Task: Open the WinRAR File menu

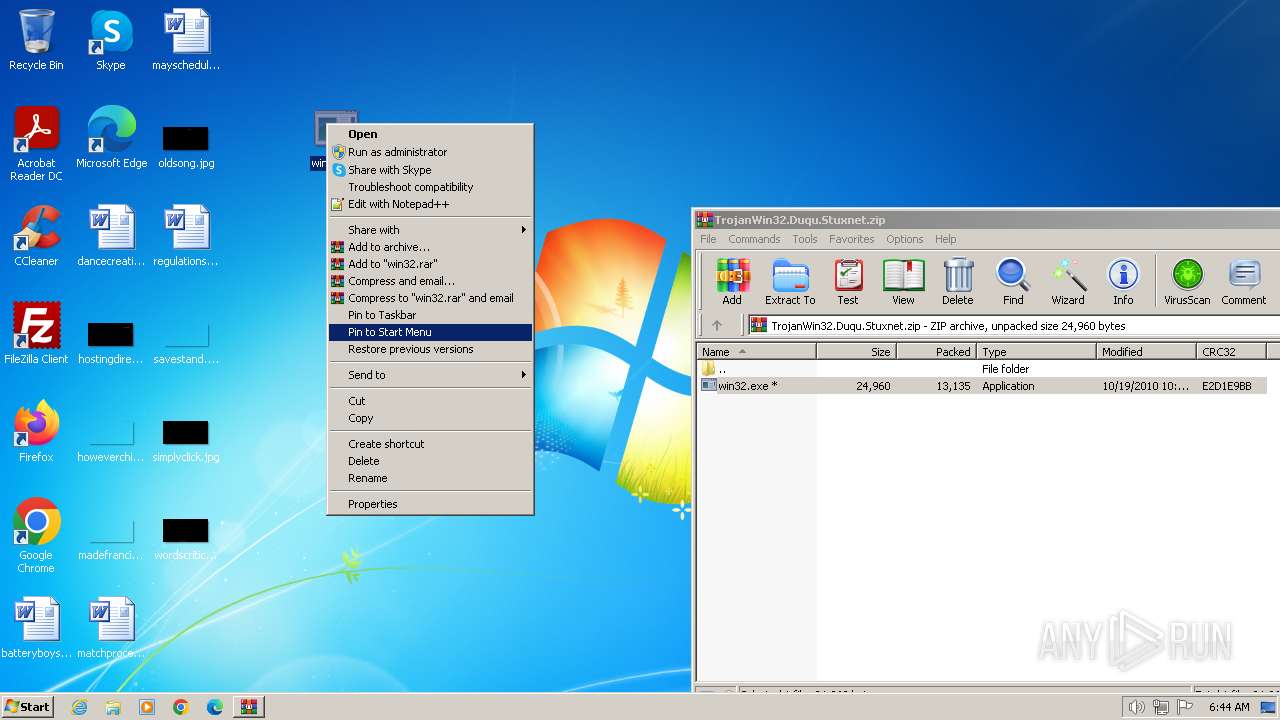Action: click(x=708, y=239)
